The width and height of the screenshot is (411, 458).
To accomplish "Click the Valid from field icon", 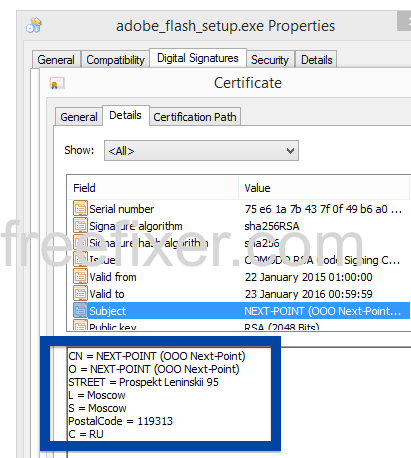I will coord(80,277).
